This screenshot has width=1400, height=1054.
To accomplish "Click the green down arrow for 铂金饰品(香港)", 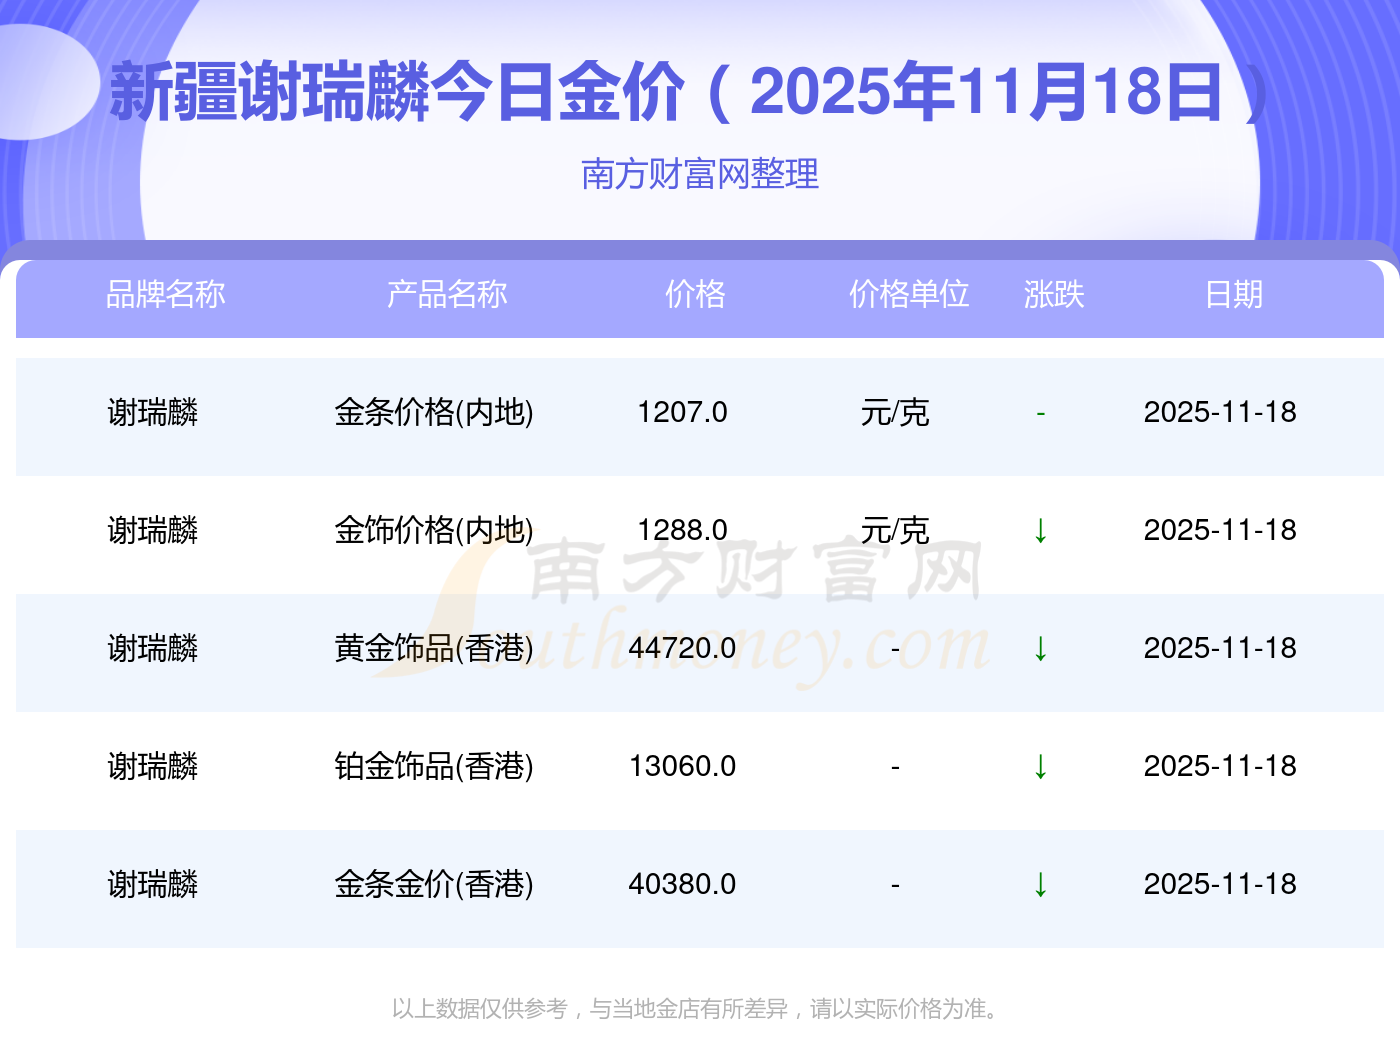I will click(x=1040, y=766).
